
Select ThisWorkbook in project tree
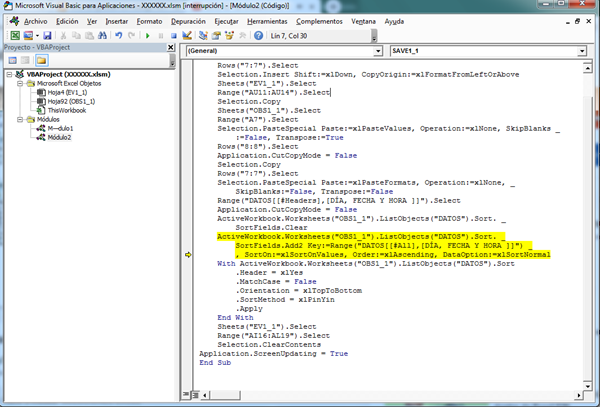[x=69, y=110]
